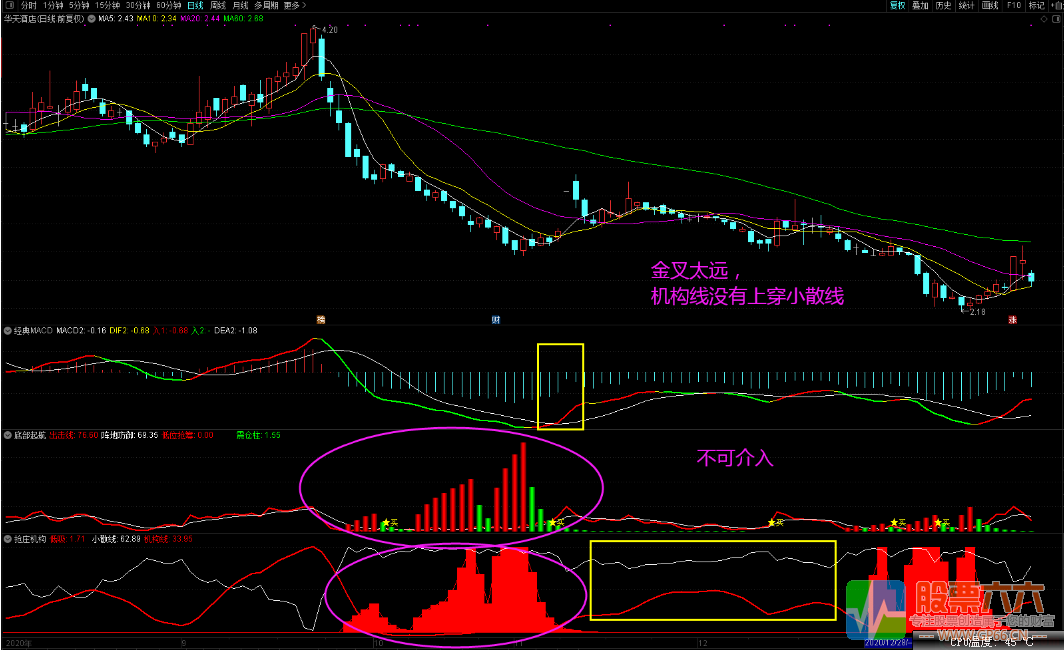Screen dimensions: 1064x650
Task: Click the 2020/12/28 date label on timeline
Action: coord(887,643)
